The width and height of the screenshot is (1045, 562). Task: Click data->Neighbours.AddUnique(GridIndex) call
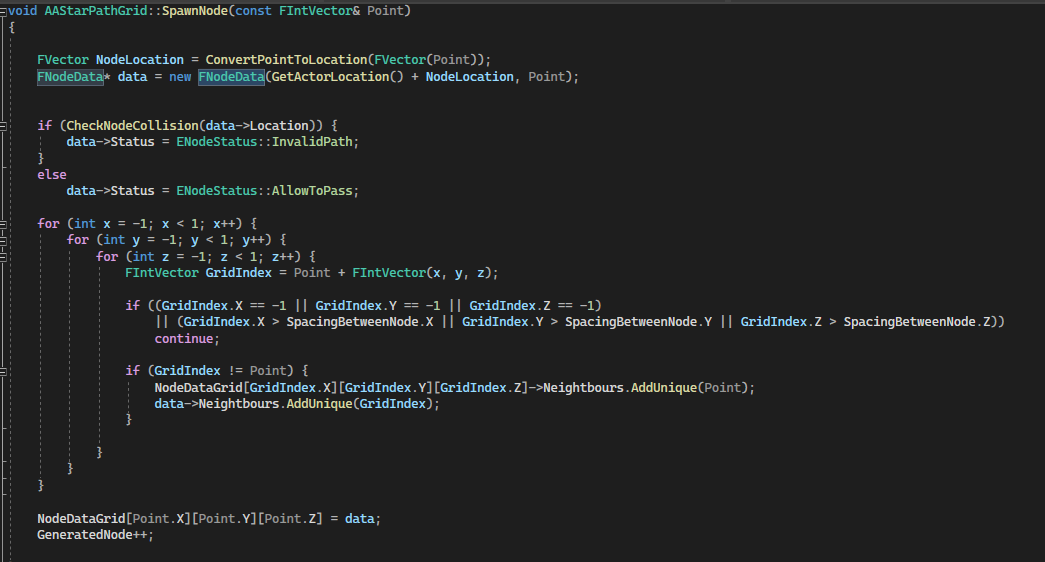(296, 404)
